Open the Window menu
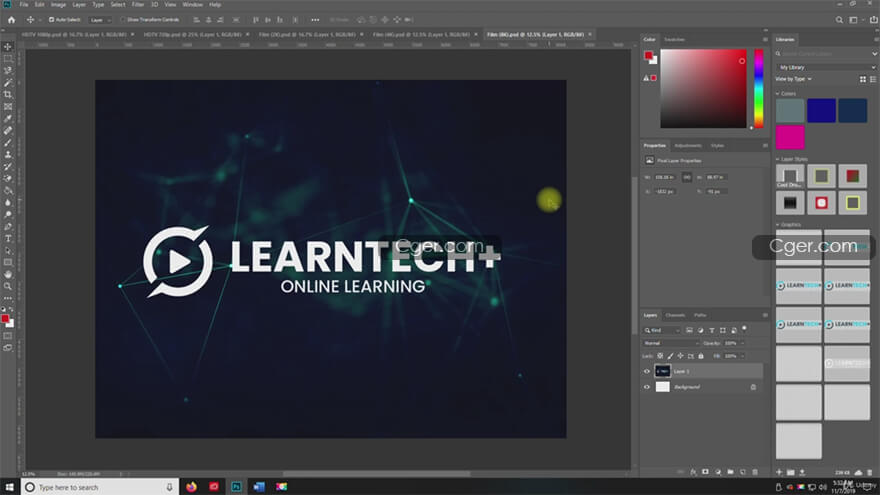The image size is (880, 495). pyautogui.click(x=192, y=4)
